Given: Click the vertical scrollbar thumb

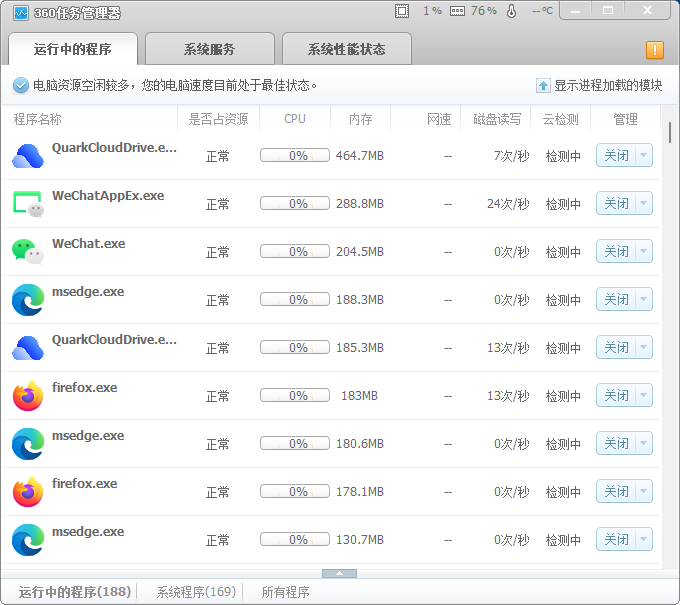Looking at the screenshot, I should (x=670, y=132).
